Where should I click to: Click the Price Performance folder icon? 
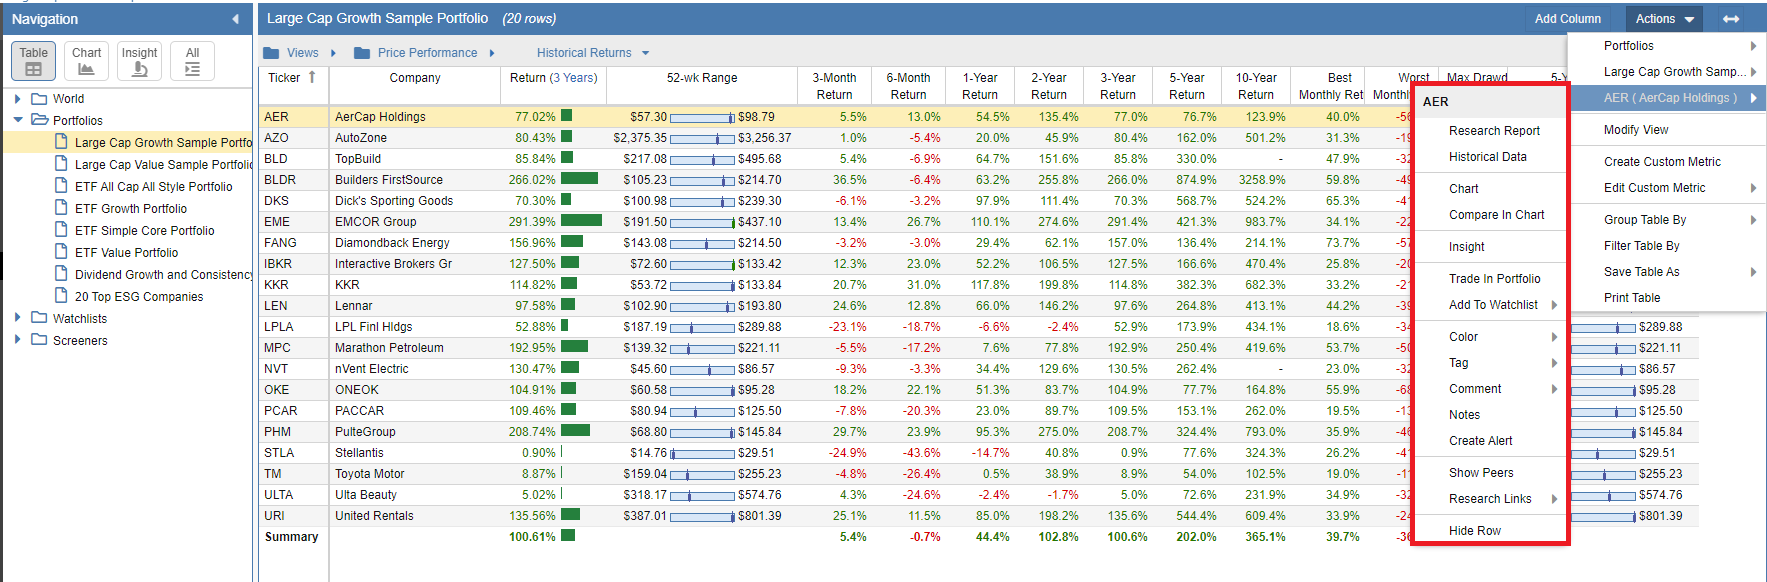362,53
